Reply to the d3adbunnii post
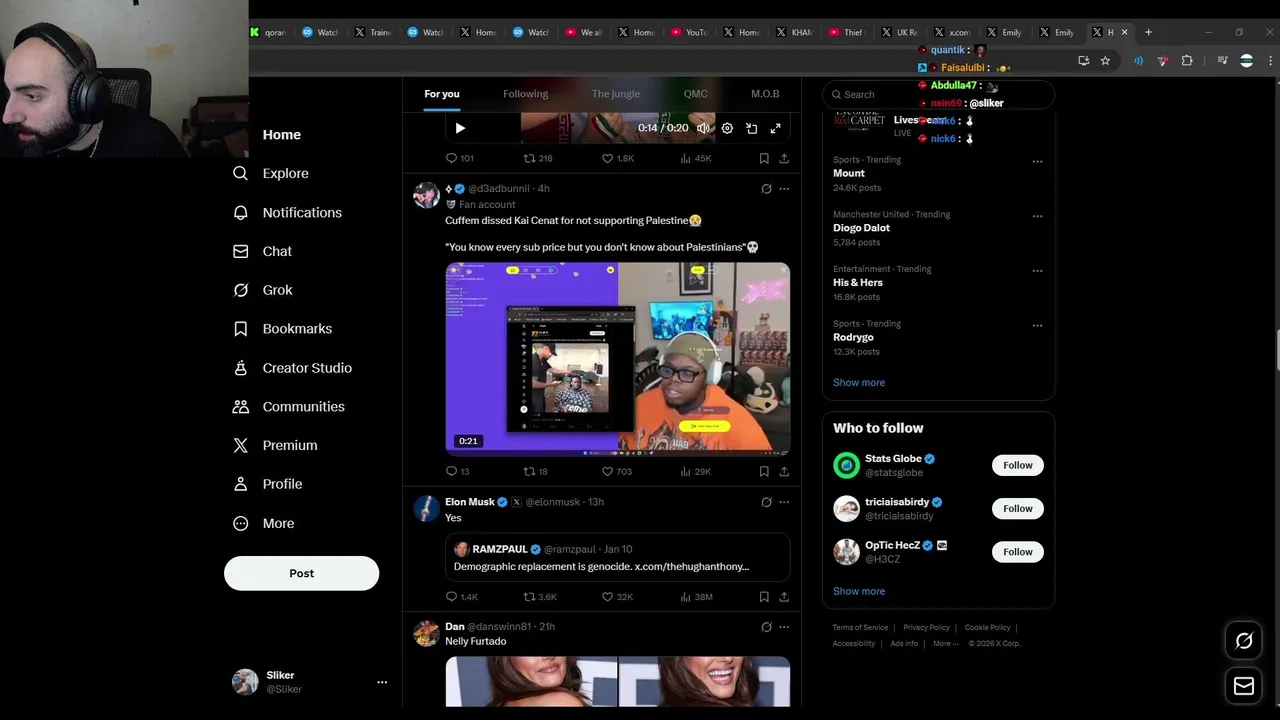This screenshot has height=720, width=1280. 457,471
